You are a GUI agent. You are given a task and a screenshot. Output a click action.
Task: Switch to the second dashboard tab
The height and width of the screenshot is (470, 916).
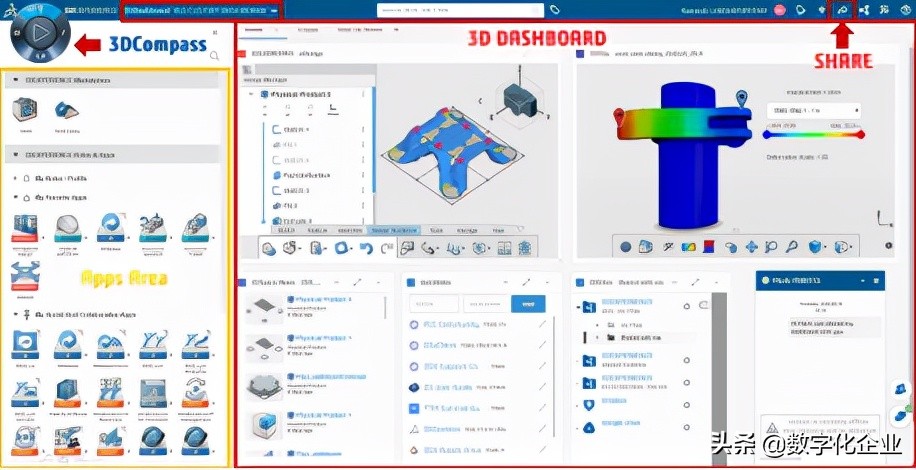point(307,30)
